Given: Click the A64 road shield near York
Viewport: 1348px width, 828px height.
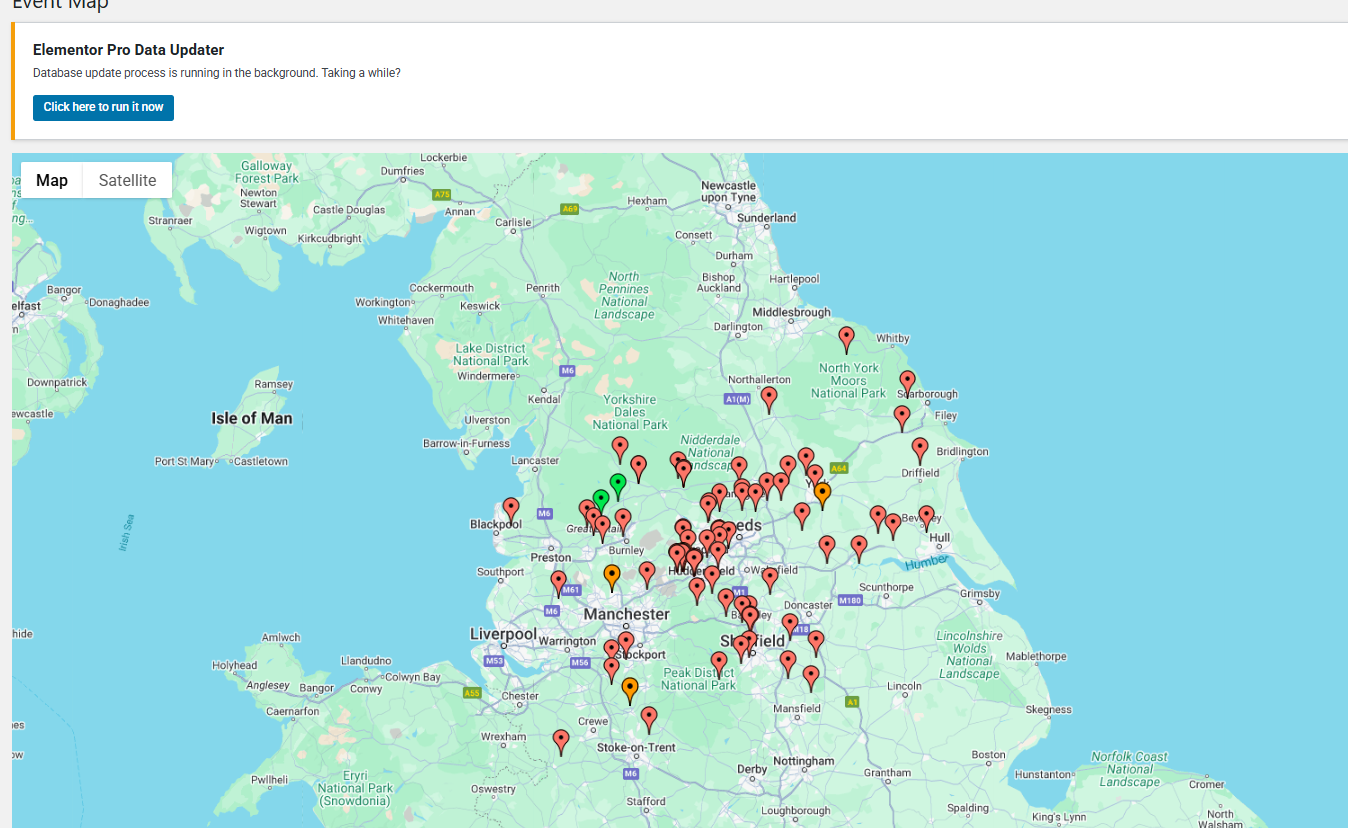Looking at the screenshot, I should coord(839,468).
